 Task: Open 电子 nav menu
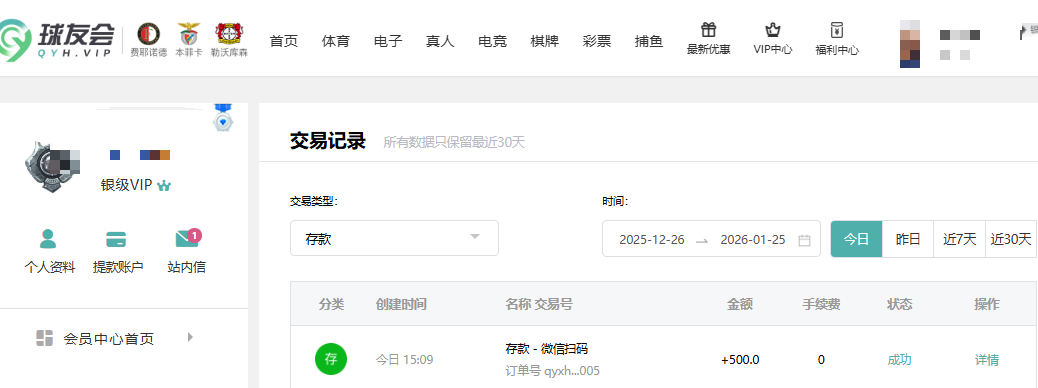(388, 41)
